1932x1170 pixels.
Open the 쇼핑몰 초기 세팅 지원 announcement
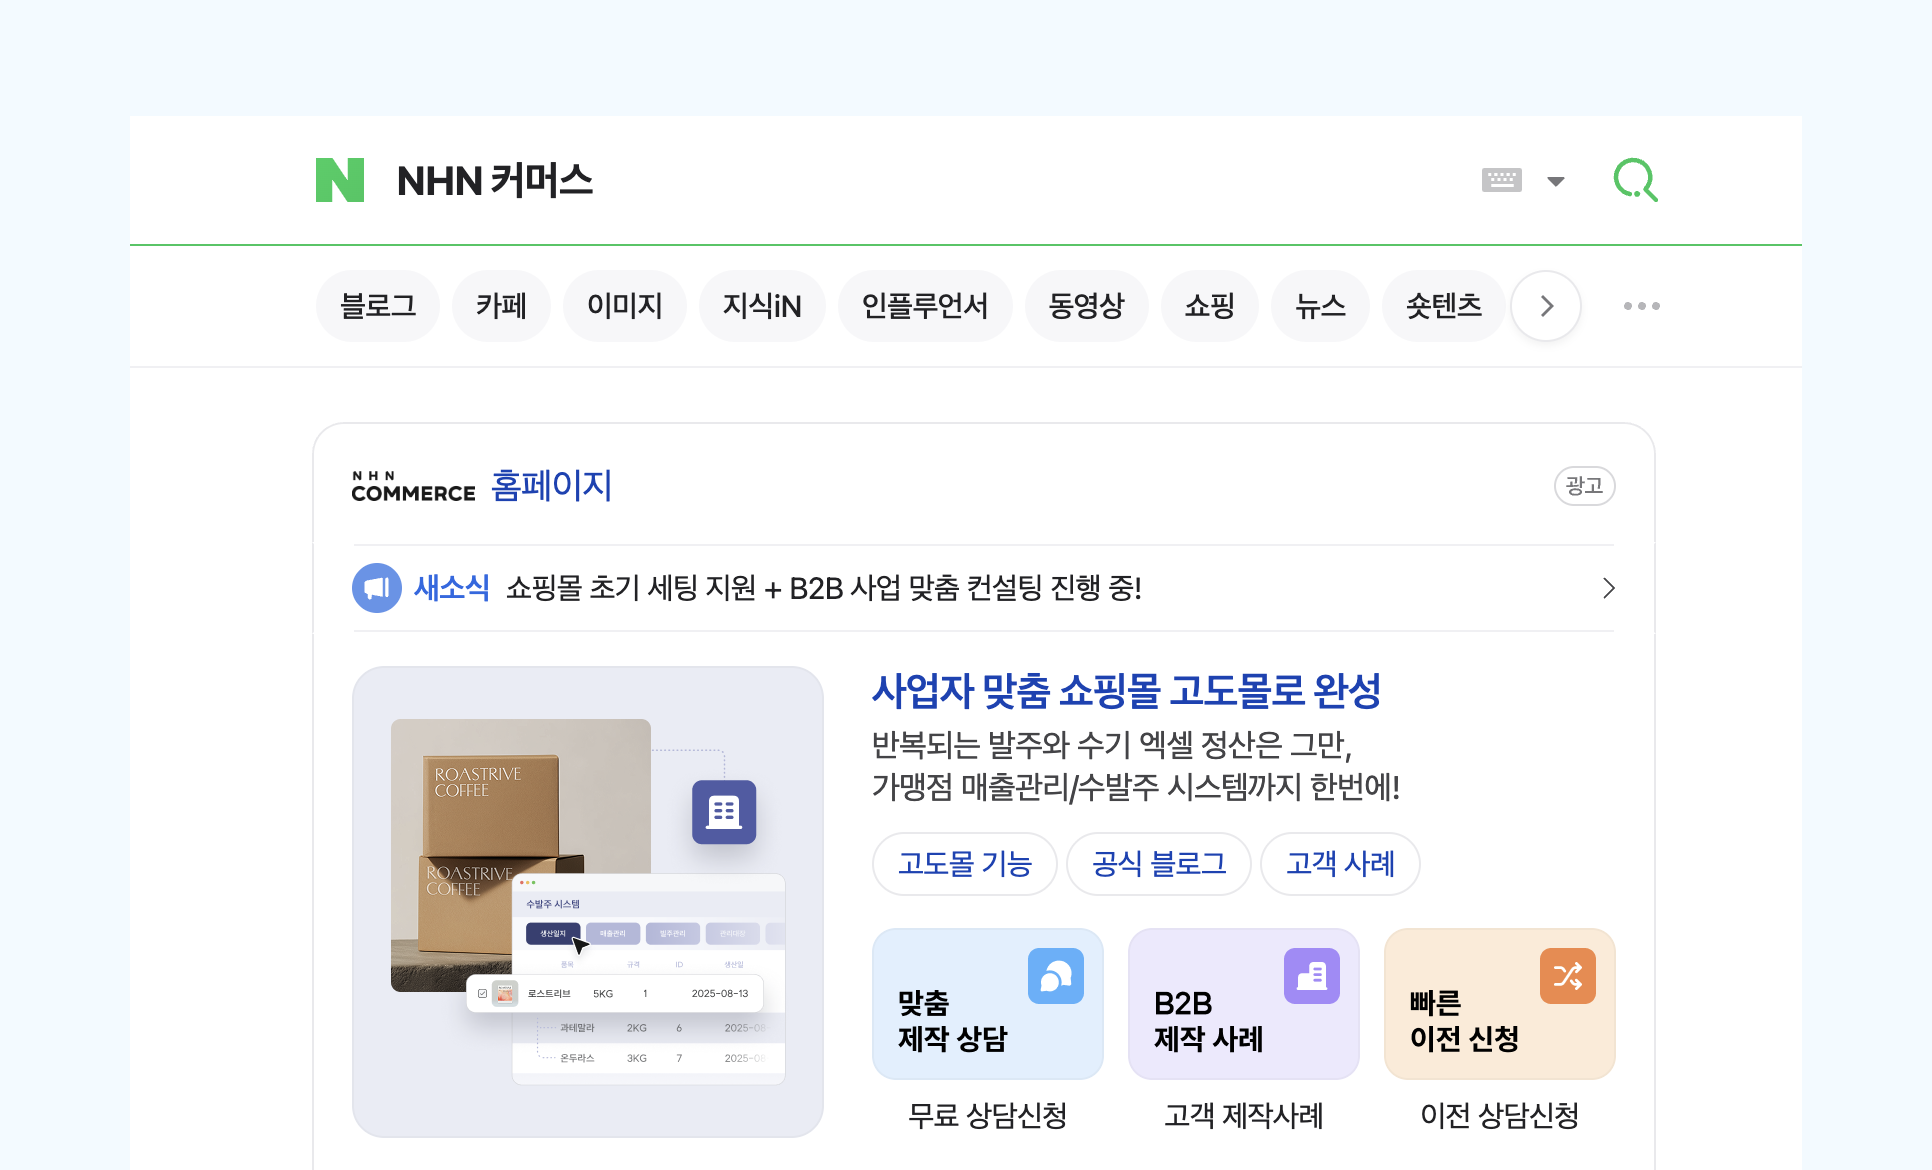pos(824,588)
